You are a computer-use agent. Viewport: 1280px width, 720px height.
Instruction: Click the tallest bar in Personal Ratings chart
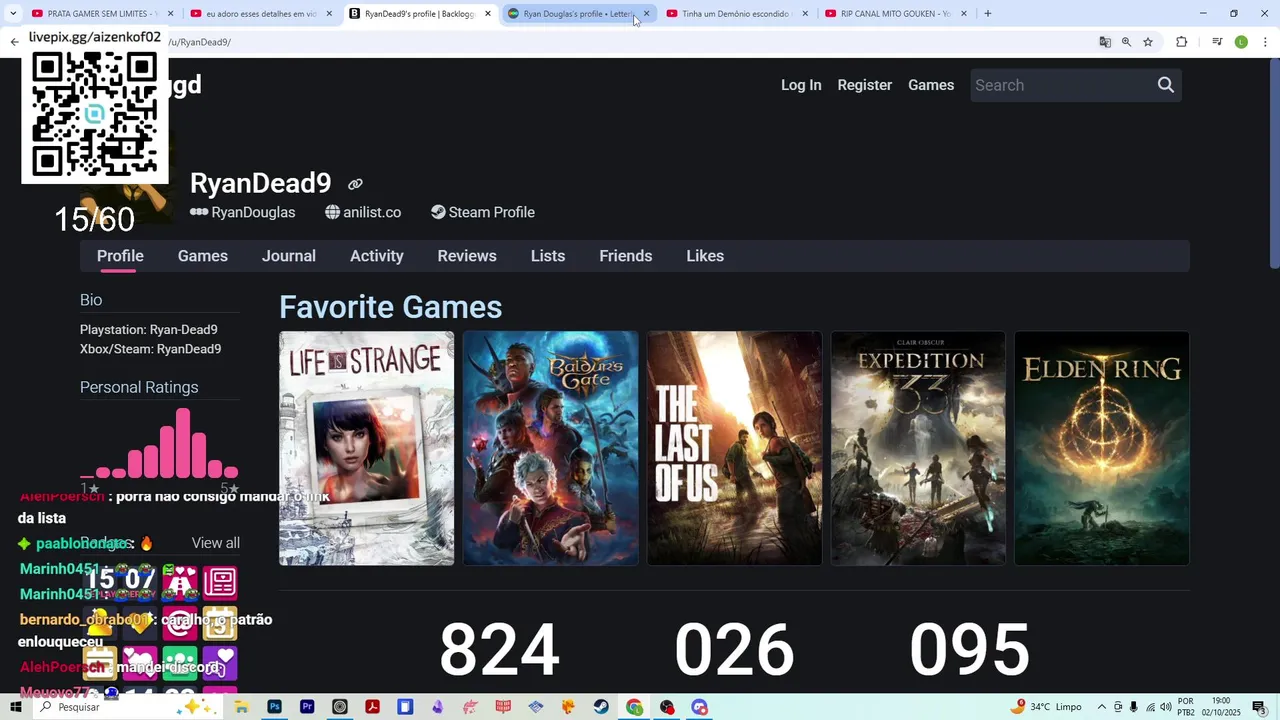[x=183, y=443]
